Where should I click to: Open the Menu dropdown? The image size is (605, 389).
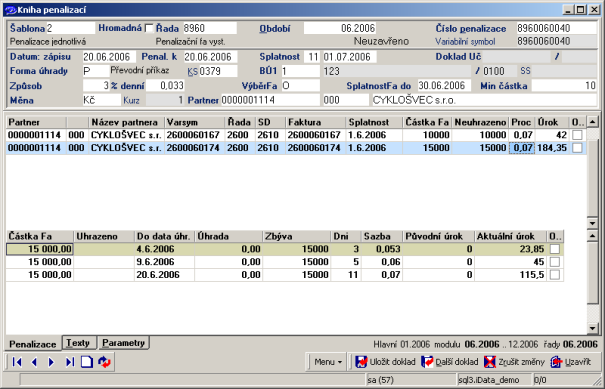pyautogui.click(x=328, y=362)
